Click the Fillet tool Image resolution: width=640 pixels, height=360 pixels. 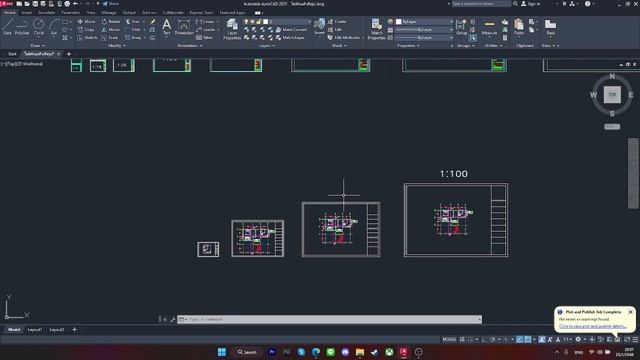(133, 30)
